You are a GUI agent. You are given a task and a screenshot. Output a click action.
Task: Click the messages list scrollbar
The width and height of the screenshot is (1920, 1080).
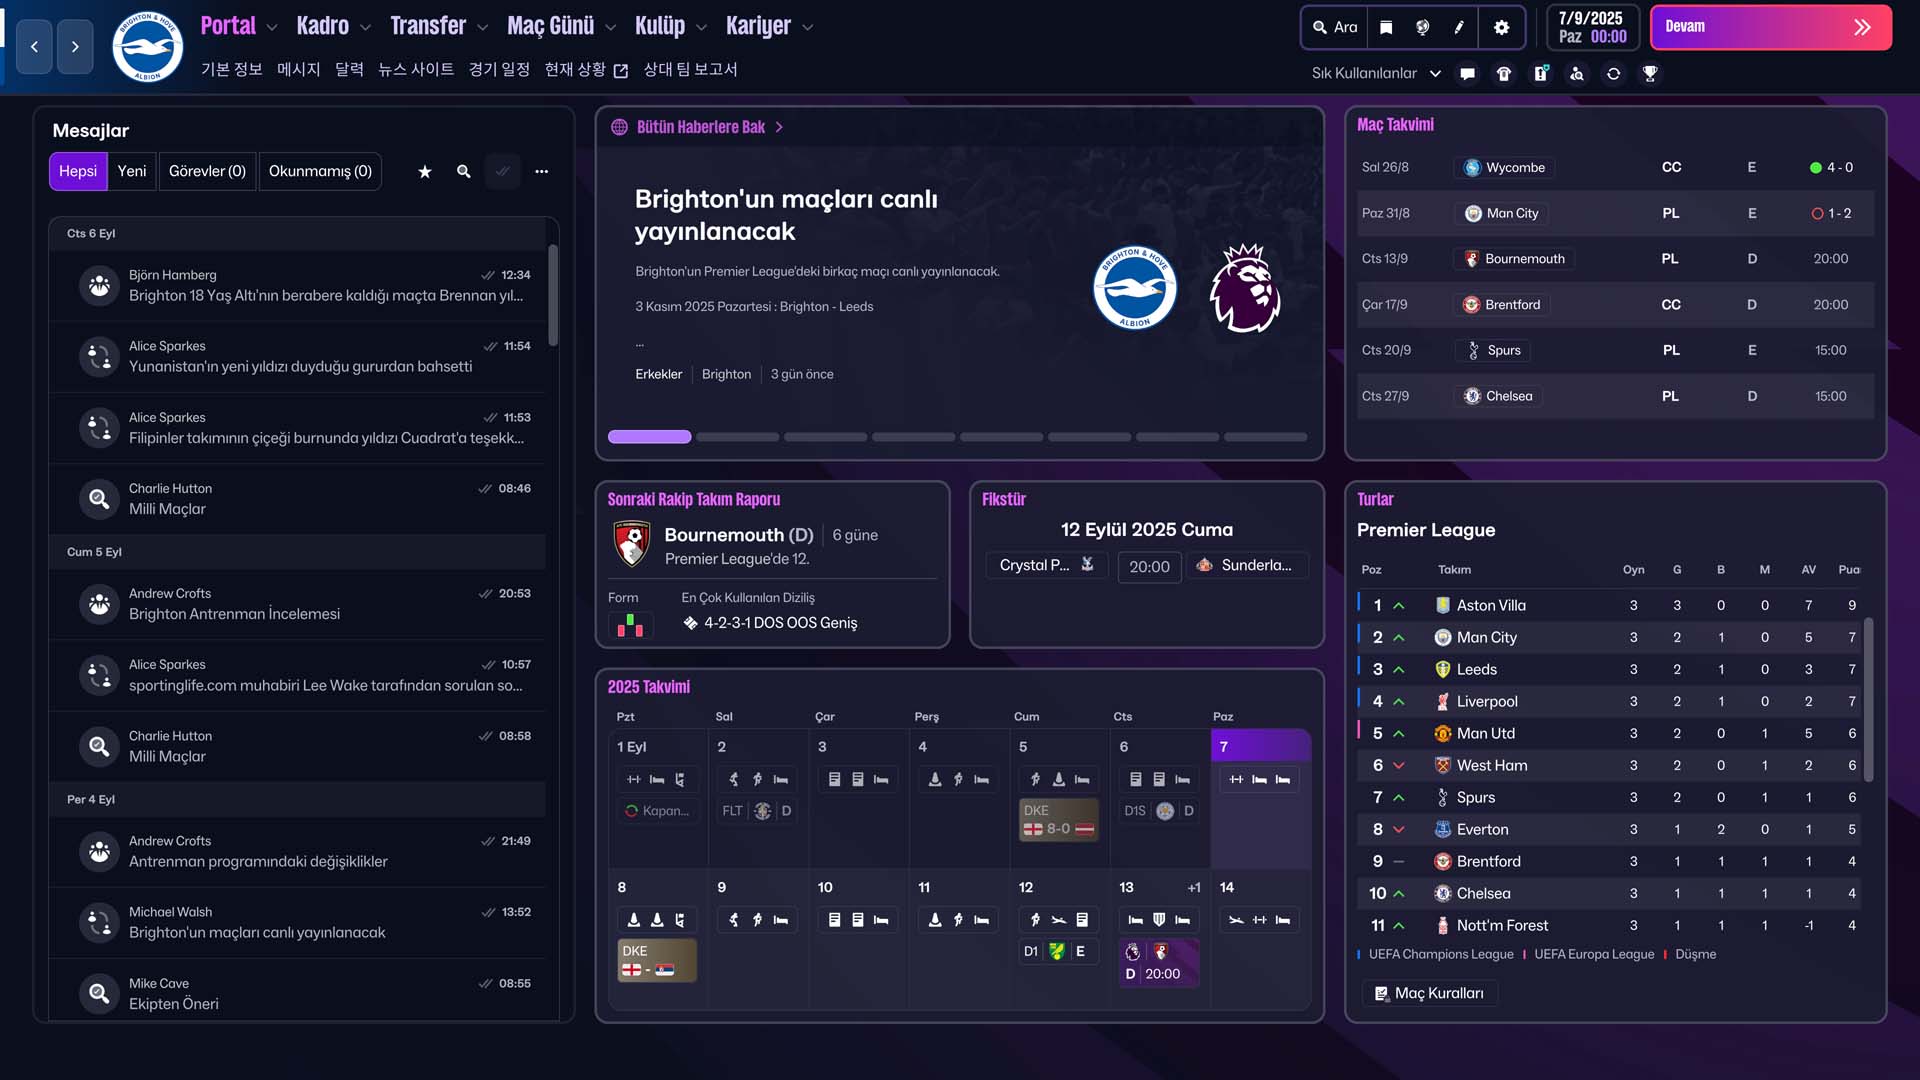pos(553,295)
